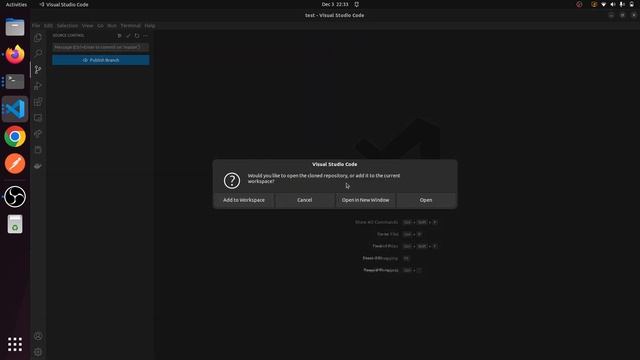Viewport: 640px width, 360px height.
Task: Click the view-as-tree icon in the Source Control header
Action: [x=120, y=36]
